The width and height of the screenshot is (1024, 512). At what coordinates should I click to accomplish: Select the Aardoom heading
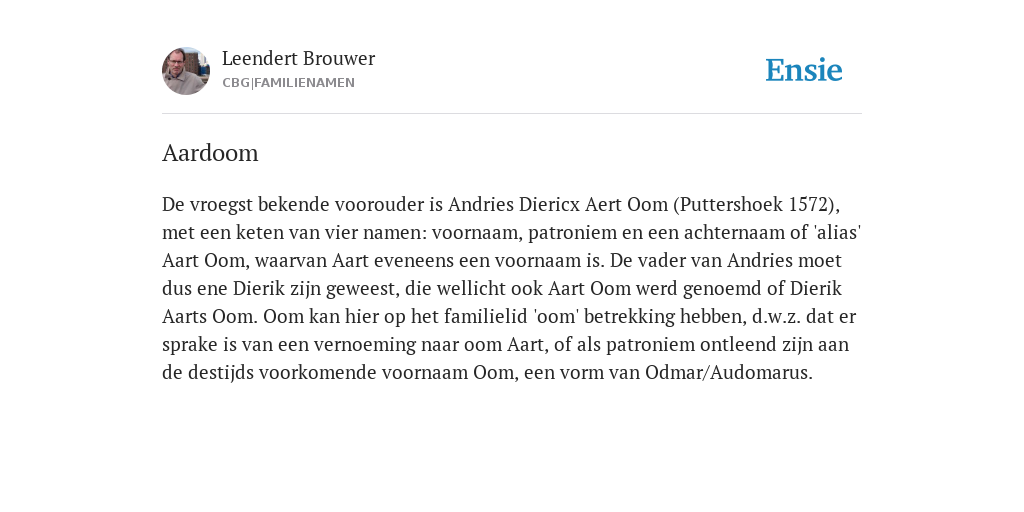(x=210, y=153)
